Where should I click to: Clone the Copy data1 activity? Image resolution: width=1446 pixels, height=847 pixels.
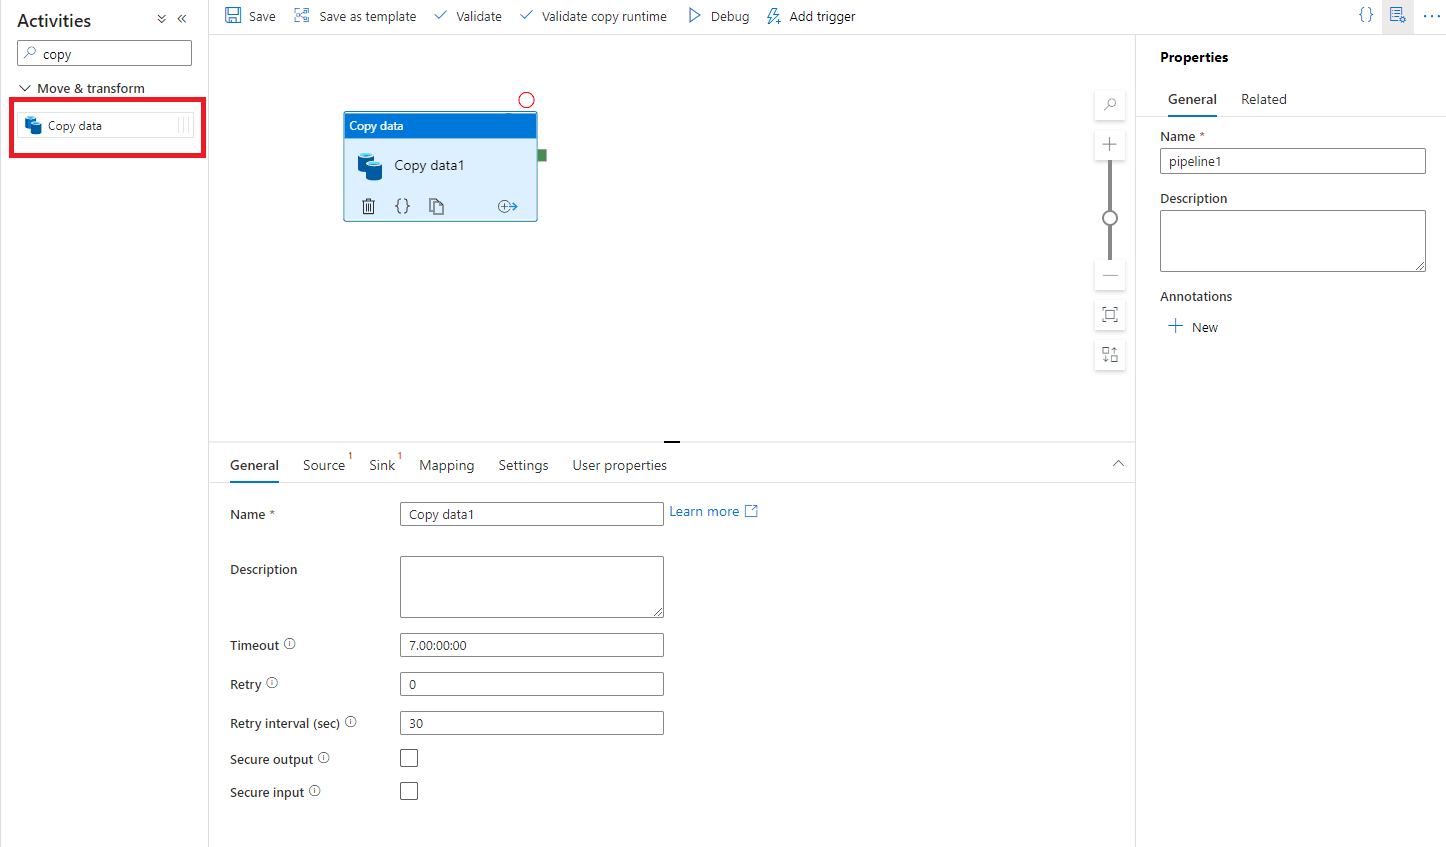coord(436,206)
